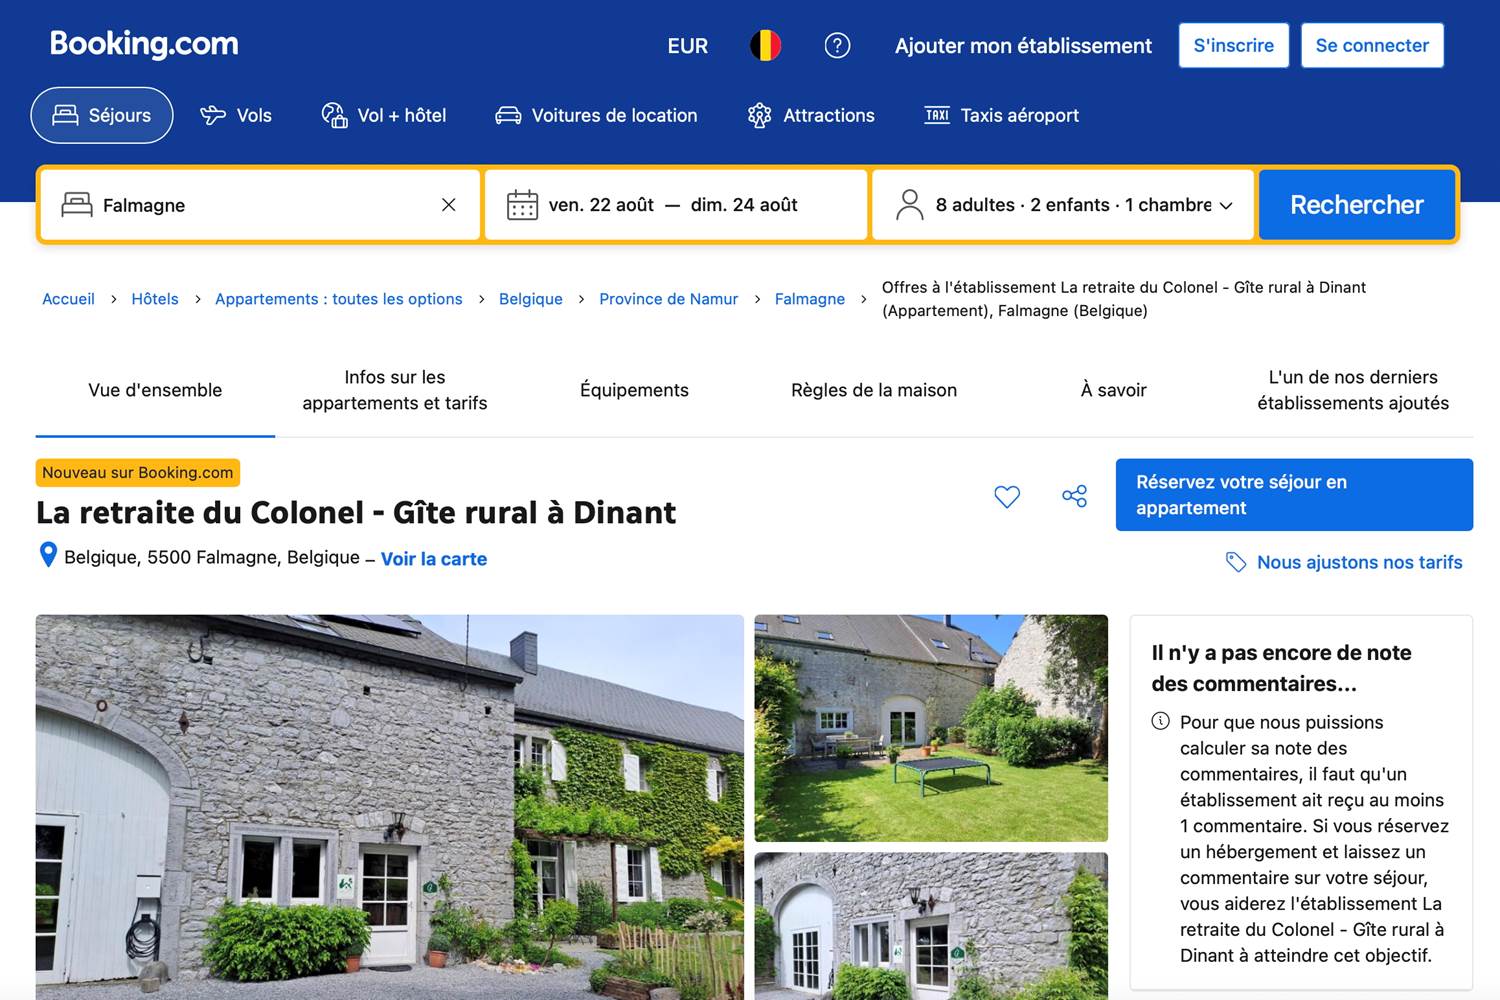Click the map pin icon near the address
The height and width of the screenshot is (1000, 1500).
click(x=47, y=556)
